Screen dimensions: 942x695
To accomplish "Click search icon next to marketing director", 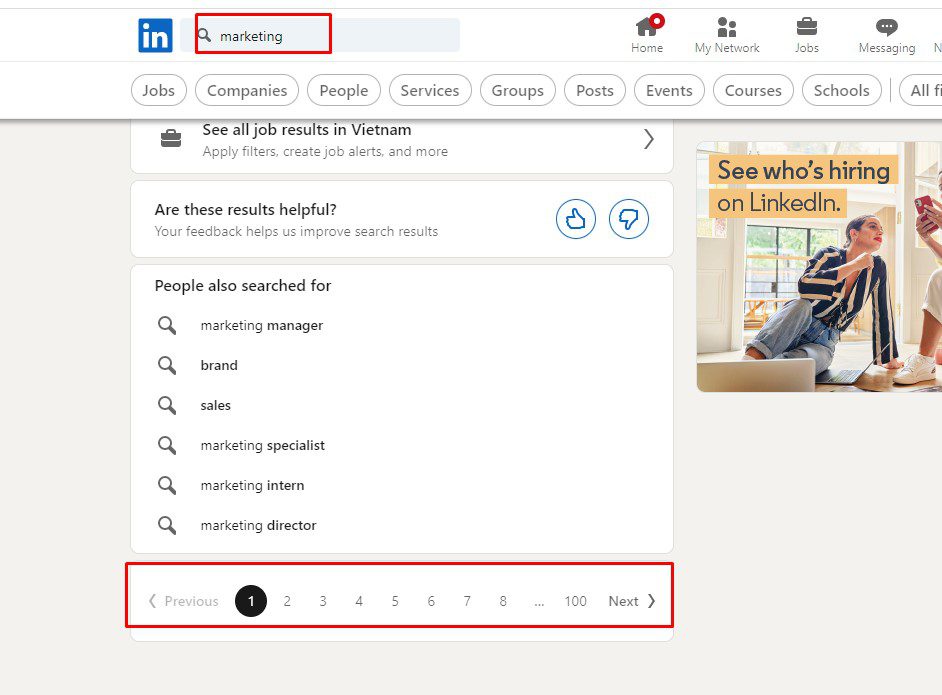I will point(166,525).
